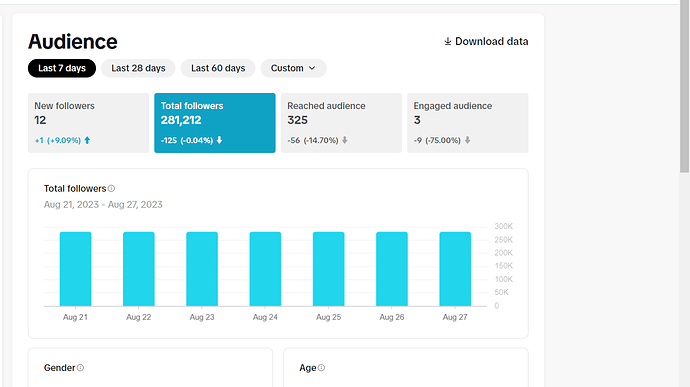Image resolution: width=690 pixels, height=387 pixels.
Task: Click New followers up-arrow trend icon
Action: click(87, 140)
